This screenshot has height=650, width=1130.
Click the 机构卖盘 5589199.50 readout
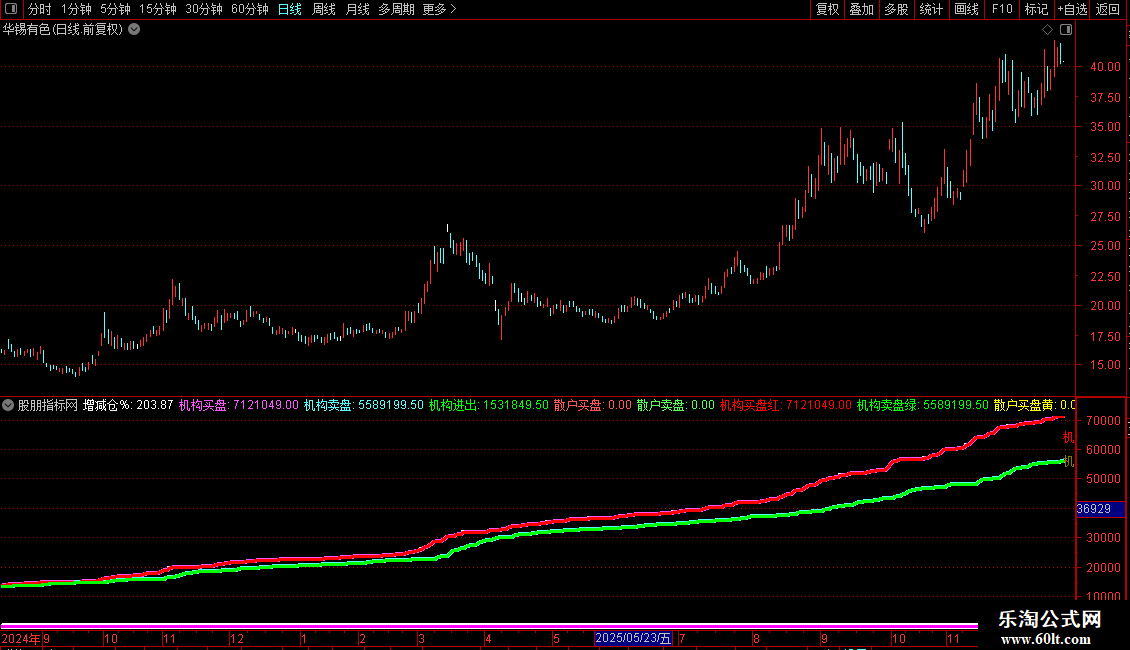tap(363, 405)
